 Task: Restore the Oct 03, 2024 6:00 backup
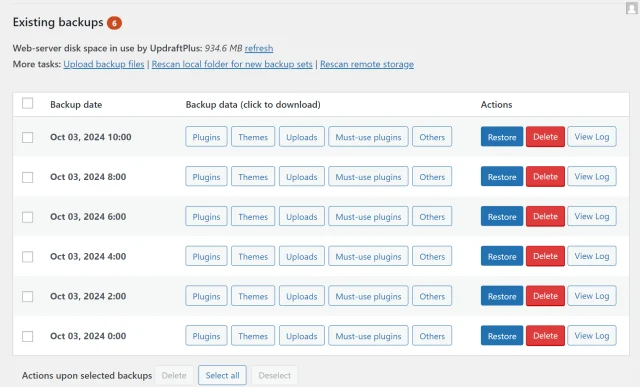(x=502, y=216)
